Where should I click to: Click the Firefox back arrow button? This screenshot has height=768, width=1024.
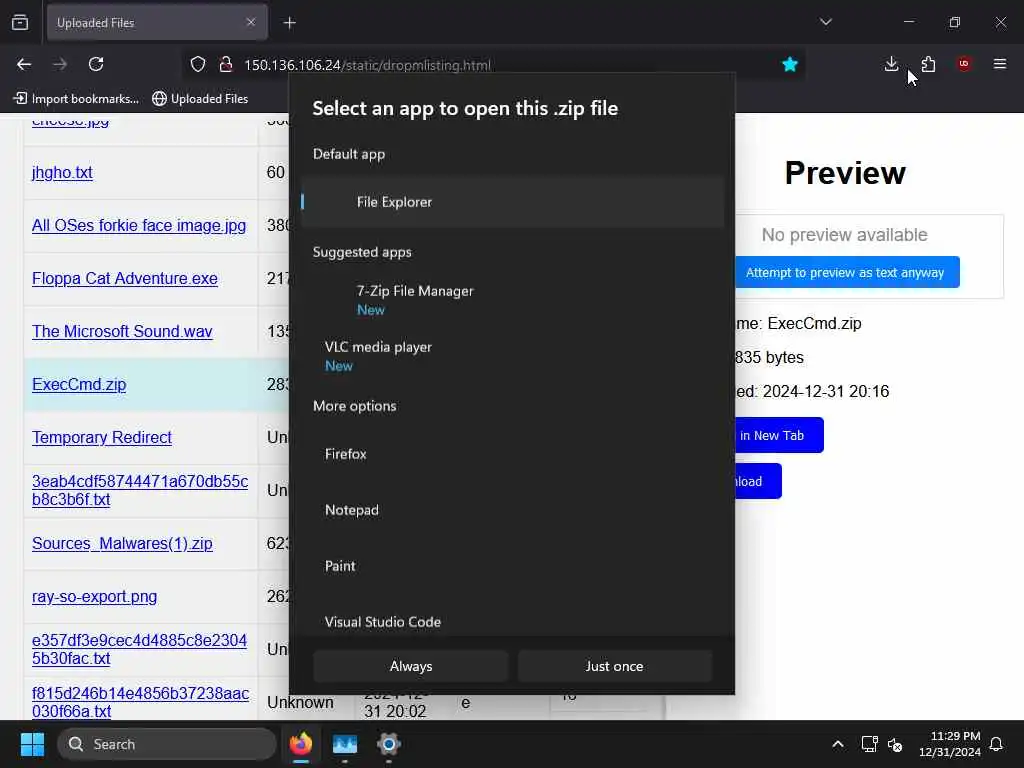24,64
